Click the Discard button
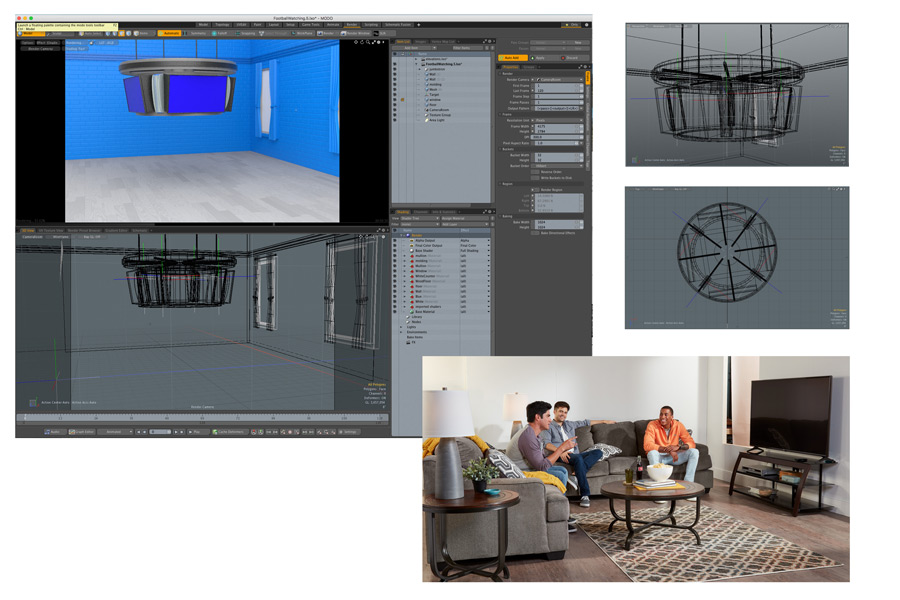 click(x=571, y=57)
